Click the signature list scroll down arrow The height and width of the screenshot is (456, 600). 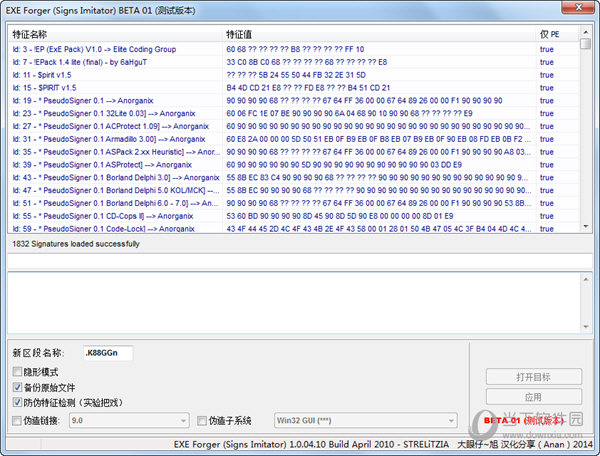(x=585, y=226)
